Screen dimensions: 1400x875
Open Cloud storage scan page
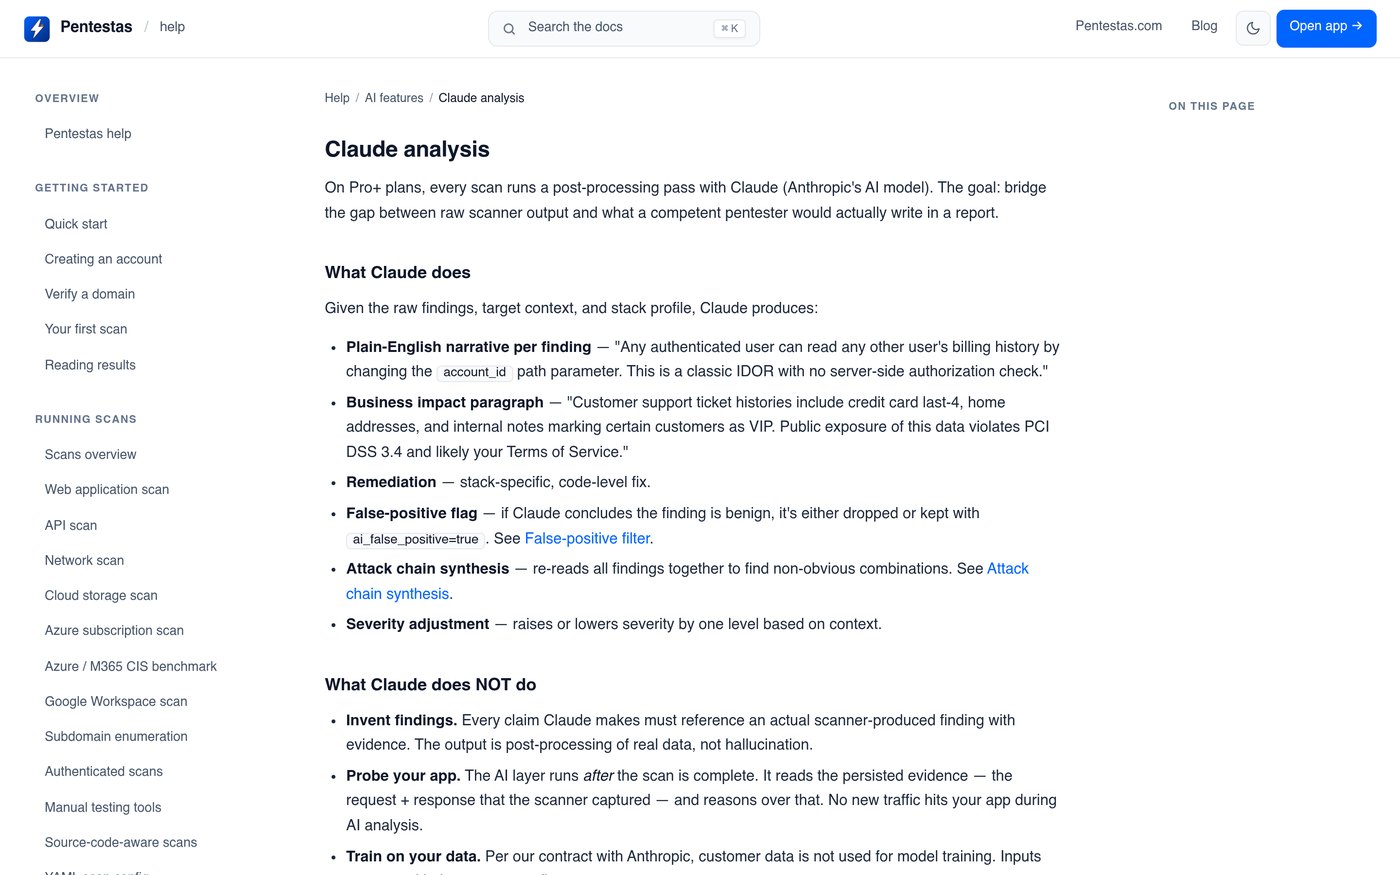pyautogui.click(x=101, y=595)
